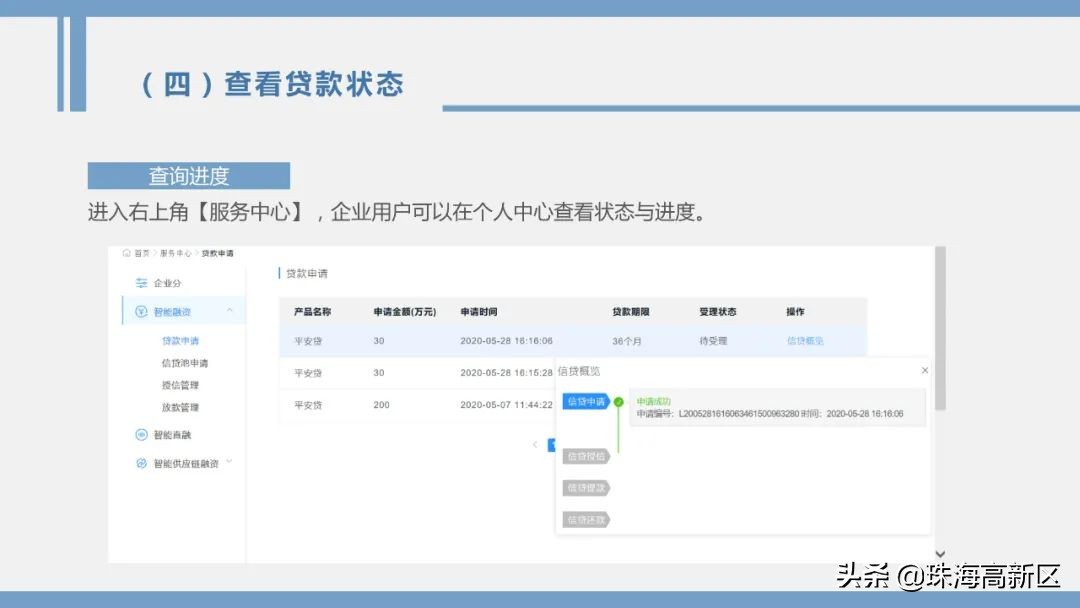Click the 智能融资 menu icon
The height and width of the screenshot is (608, 1080).
(x=139, y=311)
